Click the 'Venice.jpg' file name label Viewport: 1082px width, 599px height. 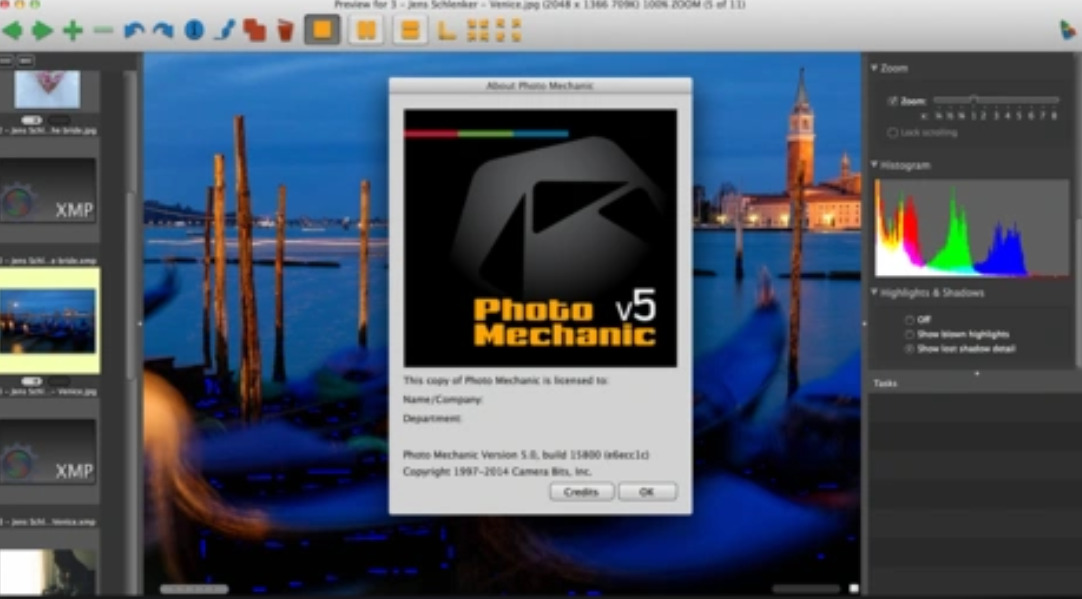(x=48, y=391)
